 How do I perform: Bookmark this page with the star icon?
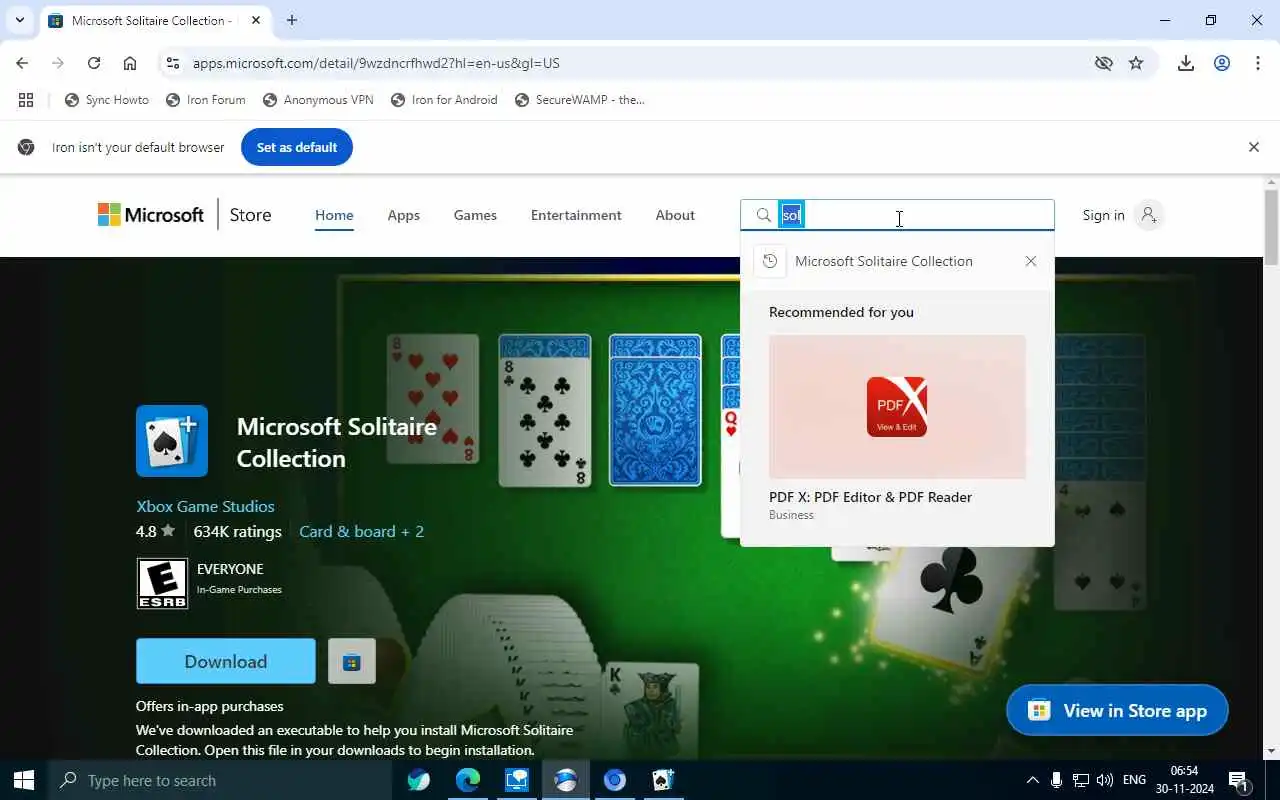tap(1136, 63)
